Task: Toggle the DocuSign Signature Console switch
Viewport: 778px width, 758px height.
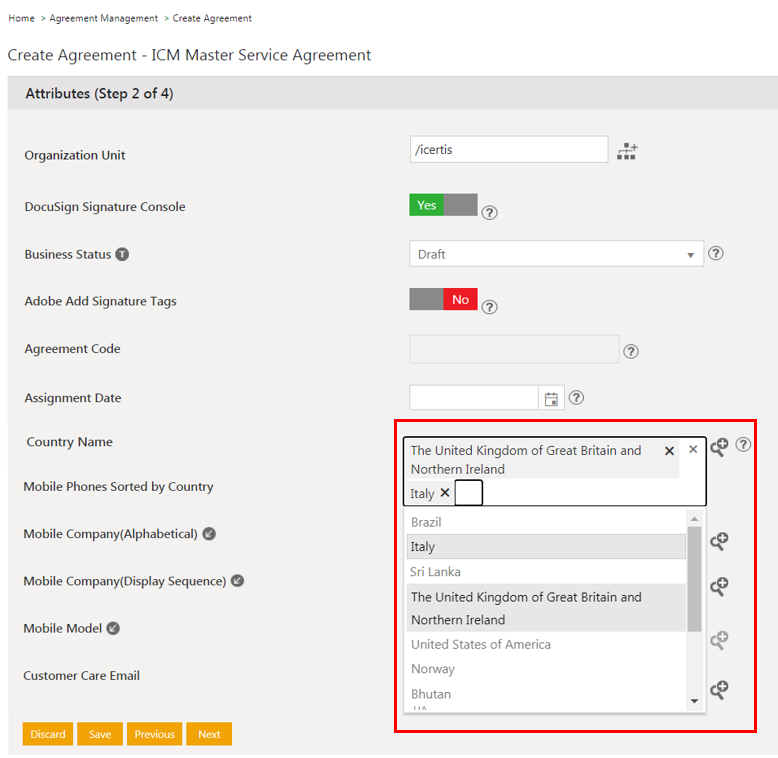Action: [x=443, y=205]
